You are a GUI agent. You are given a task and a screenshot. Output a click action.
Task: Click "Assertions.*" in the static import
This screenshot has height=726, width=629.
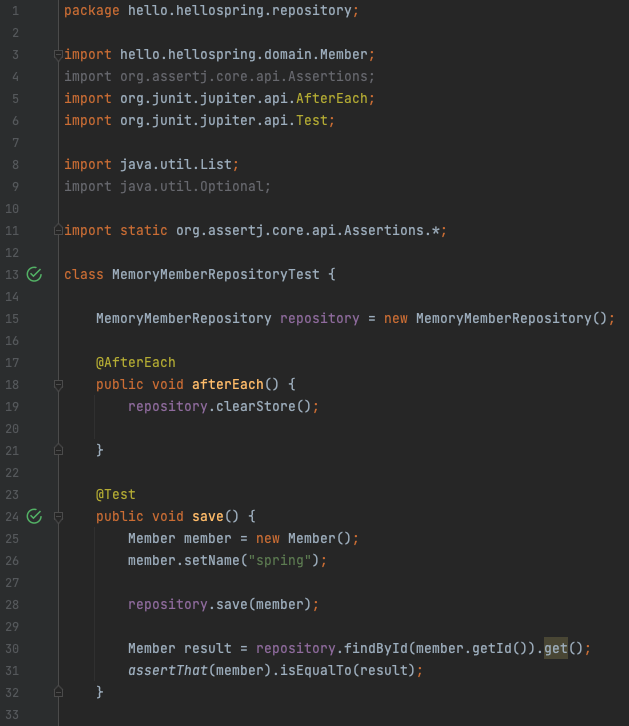[x=392, y=231]
